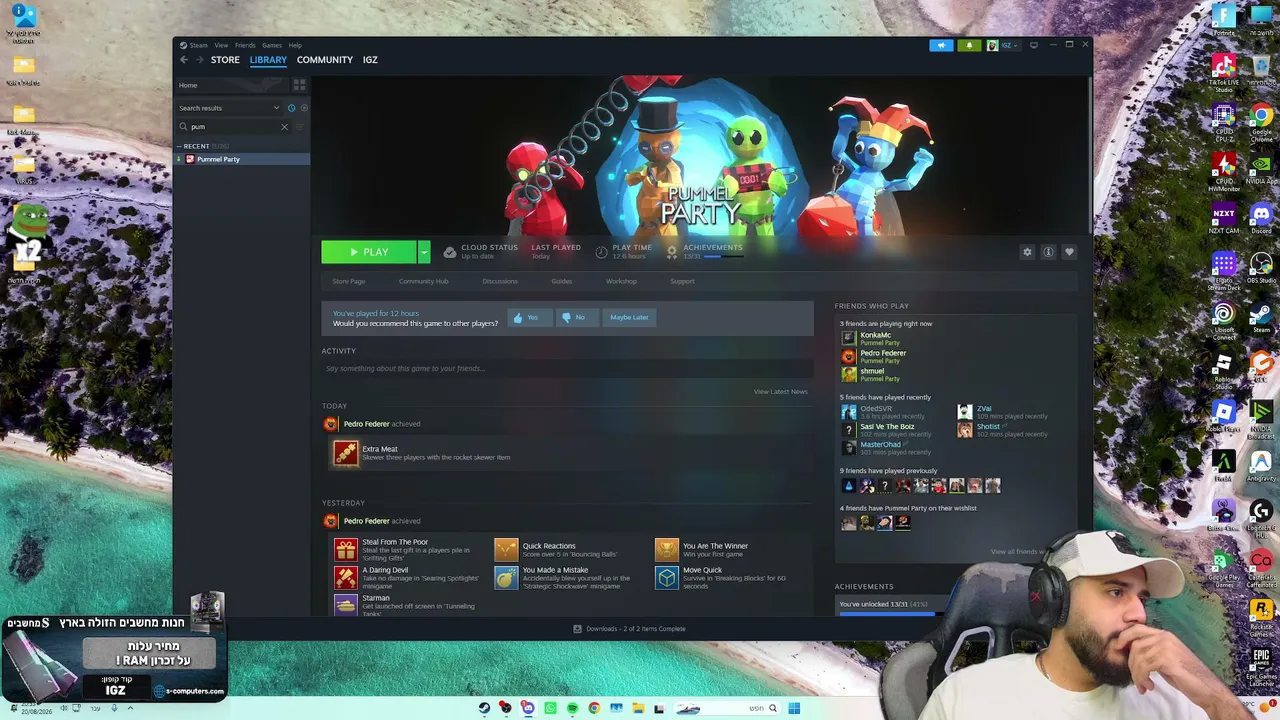
Task: Switch to Big Picture mode icon
Action: click(x=1034, y=45)
